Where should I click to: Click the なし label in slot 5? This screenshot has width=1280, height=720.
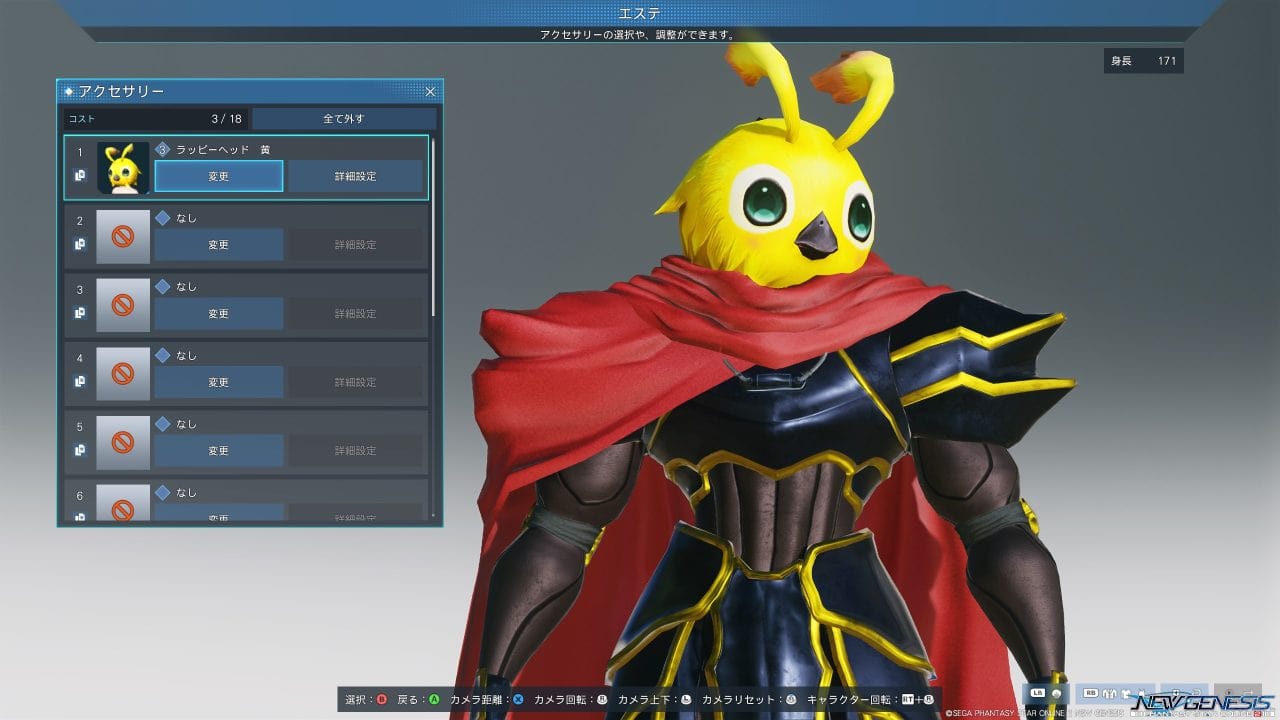(187, 424)
